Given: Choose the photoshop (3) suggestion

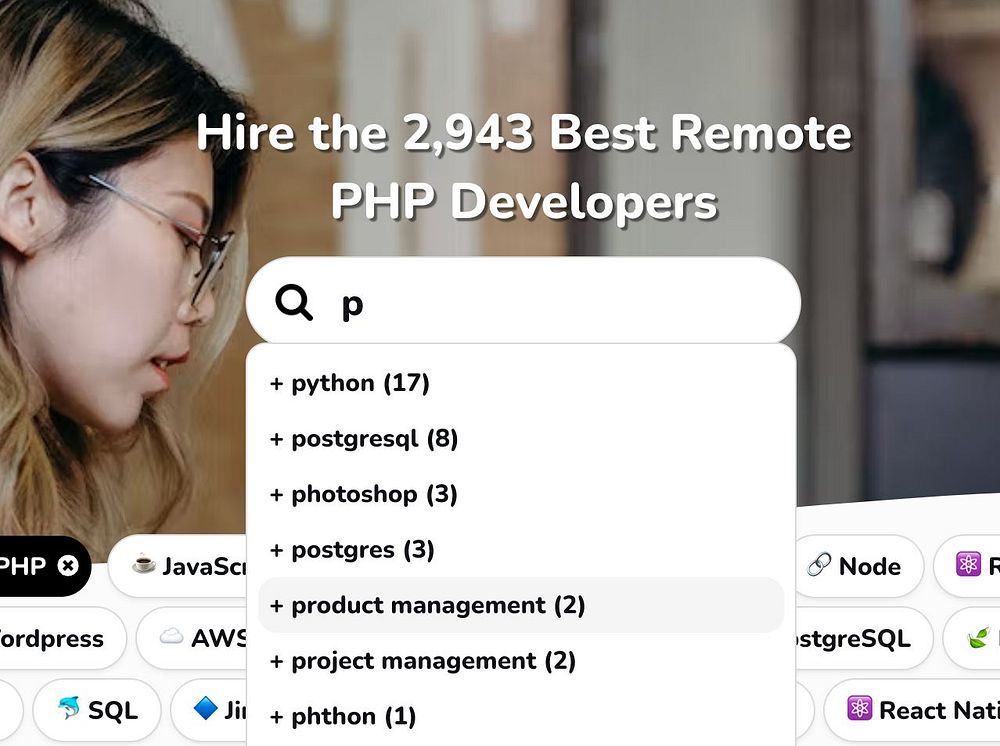Looking at the screenshot, I should click(521, 494).
